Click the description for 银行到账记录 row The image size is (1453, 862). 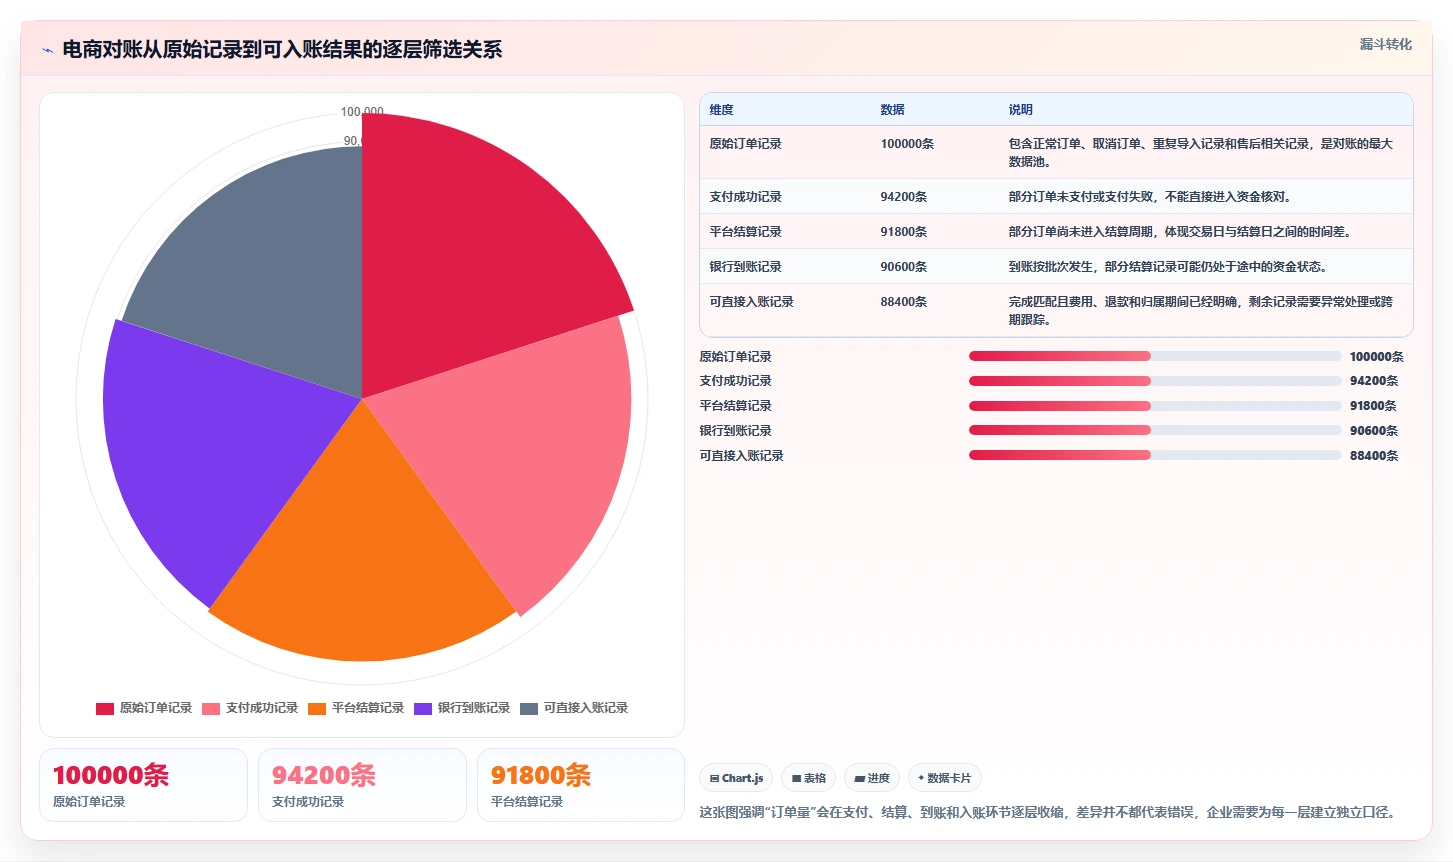[1167, 267]
